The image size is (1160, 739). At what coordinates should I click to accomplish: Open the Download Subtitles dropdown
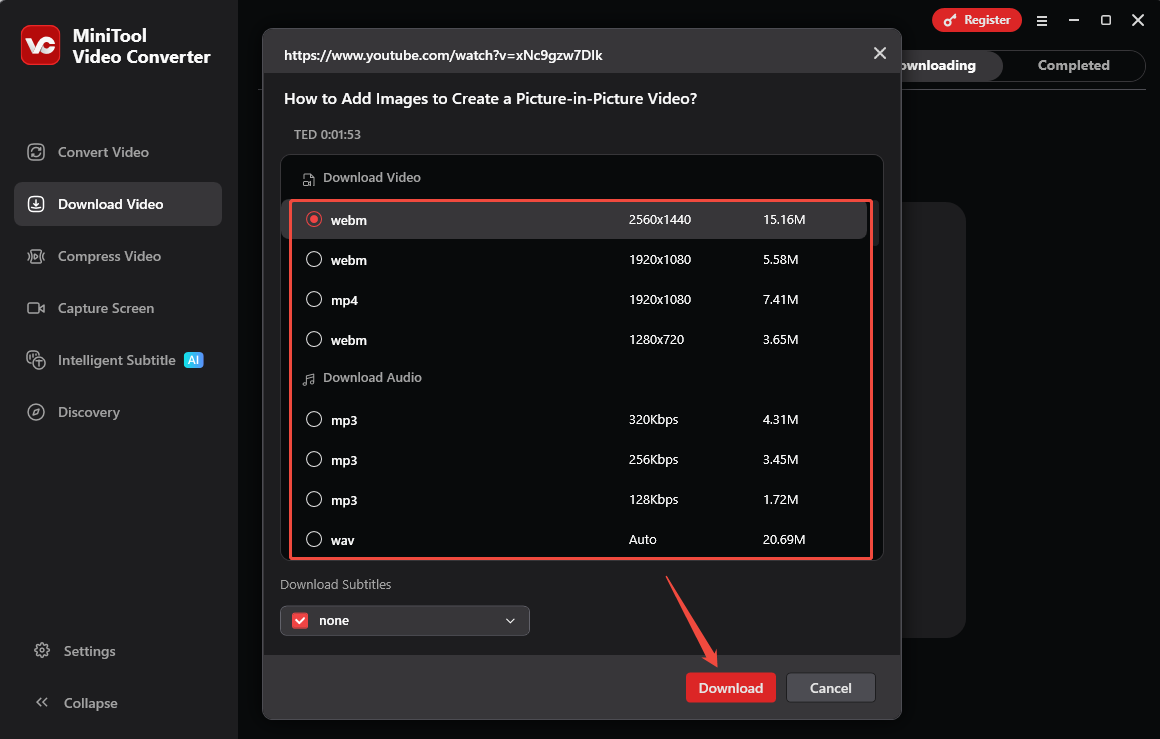click(404, 620)
